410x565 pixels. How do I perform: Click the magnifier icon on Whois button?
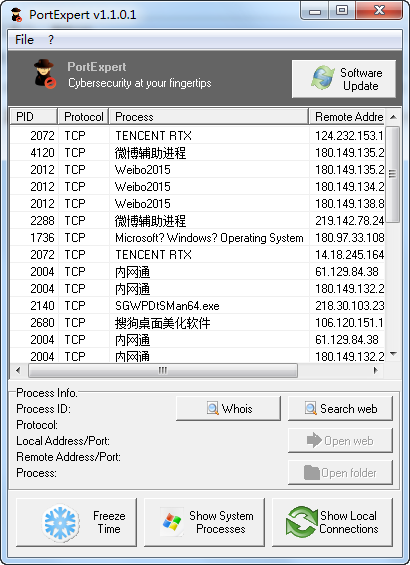(213, 408)
